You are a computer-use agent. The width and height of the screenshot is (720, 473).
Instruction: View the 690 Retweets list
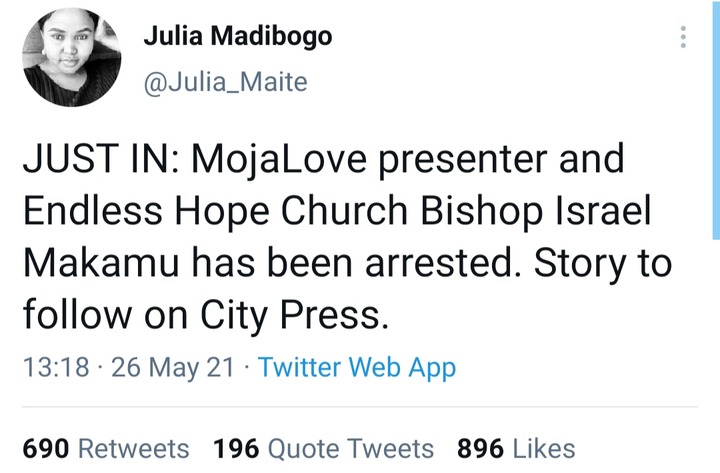coord(105,448)
